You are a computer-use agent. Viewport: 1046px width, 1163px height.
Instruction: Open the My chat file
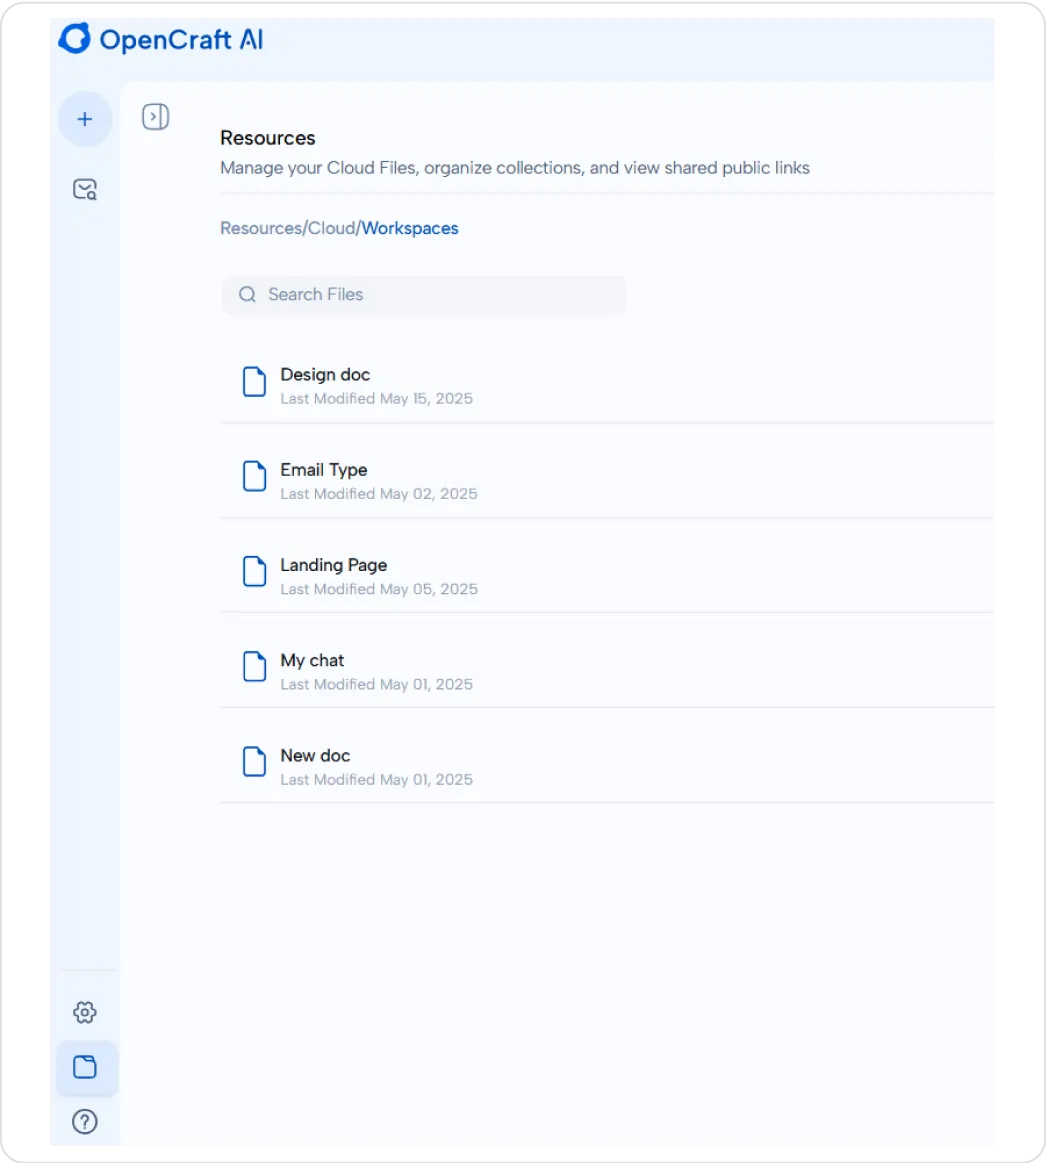pos(312,660)
